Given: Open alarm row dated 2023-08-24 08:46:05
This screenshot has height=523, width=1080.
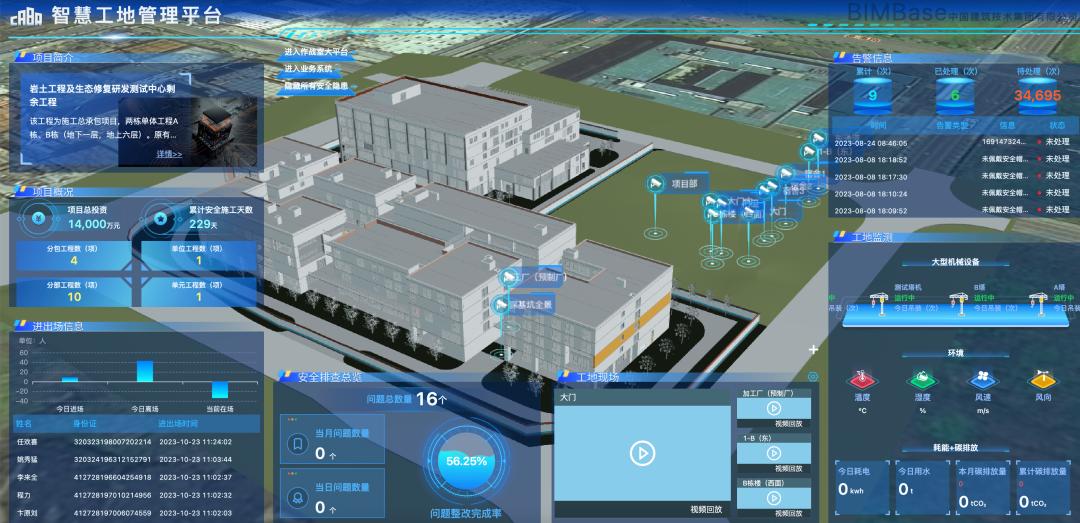Looking at the screenshot, I should coord(952,143).
